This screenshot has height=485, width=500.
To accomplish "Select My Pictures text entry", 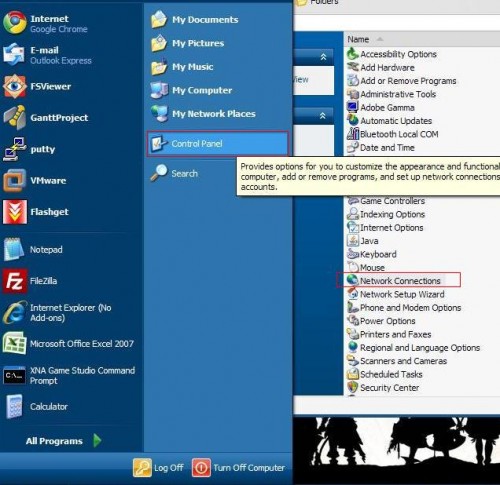I will [x=198, y=43].
